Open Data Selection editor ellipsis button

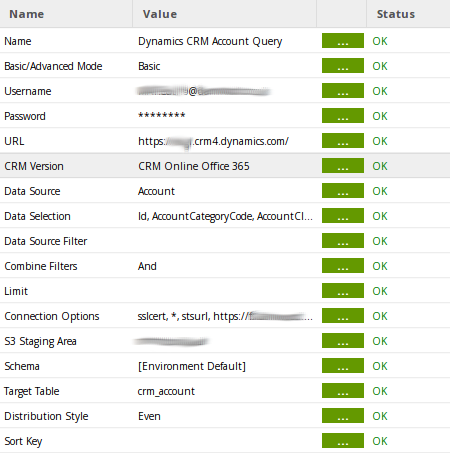(x=343, y=216)
